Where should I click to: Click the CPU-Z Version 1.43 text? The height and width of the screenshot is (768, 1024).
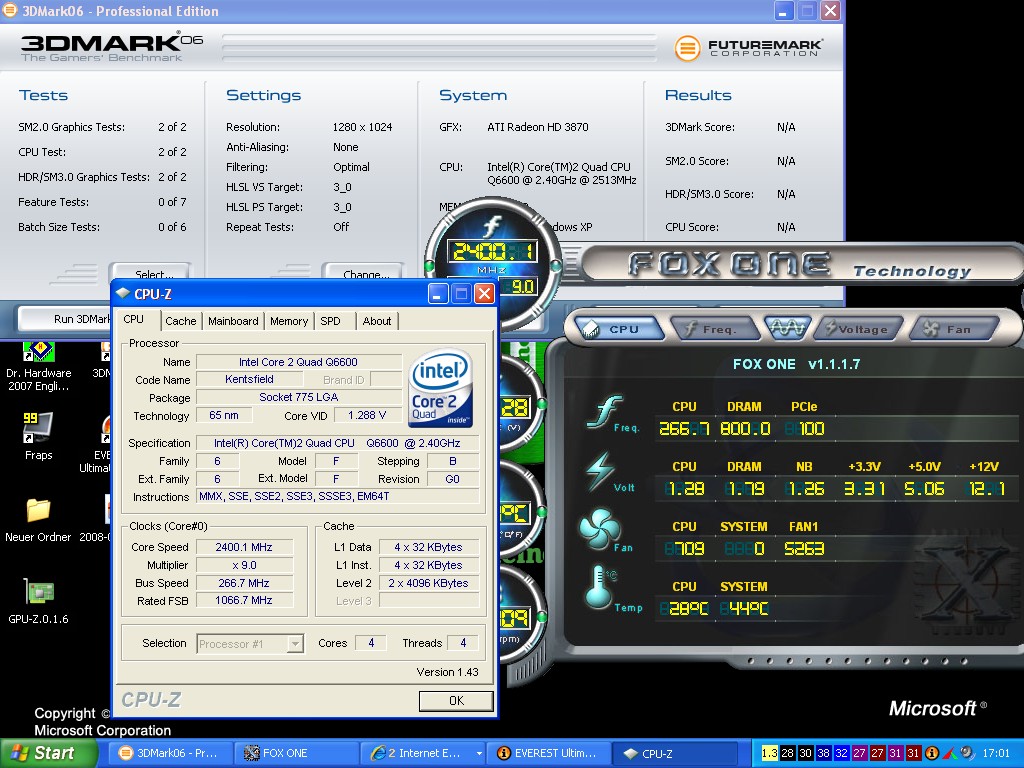[447, 672]
